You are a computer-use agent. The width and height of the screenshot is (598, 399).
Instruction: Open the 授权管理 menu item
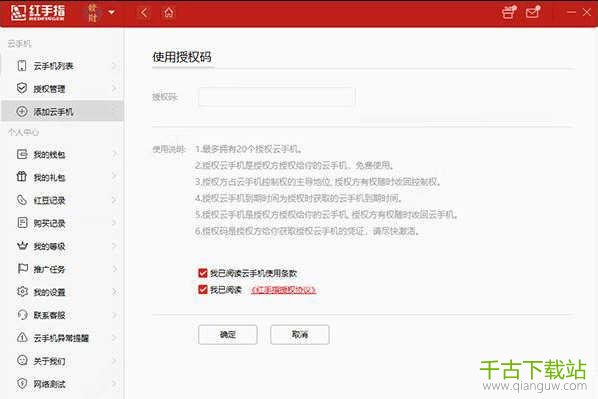[63, 88]
